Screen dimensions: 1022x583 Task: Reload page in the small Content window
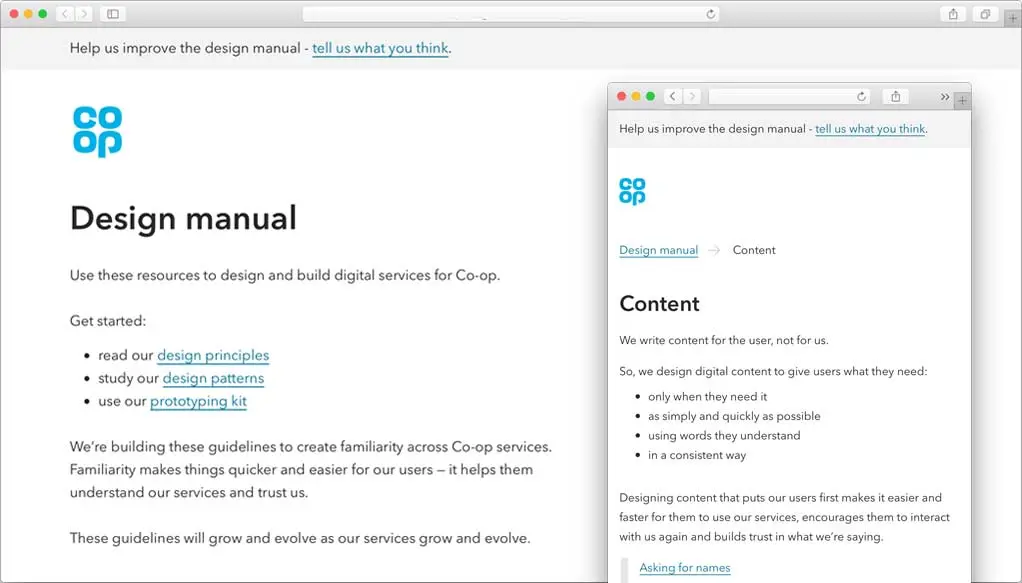pyautogui.click(x=861, y=97)
